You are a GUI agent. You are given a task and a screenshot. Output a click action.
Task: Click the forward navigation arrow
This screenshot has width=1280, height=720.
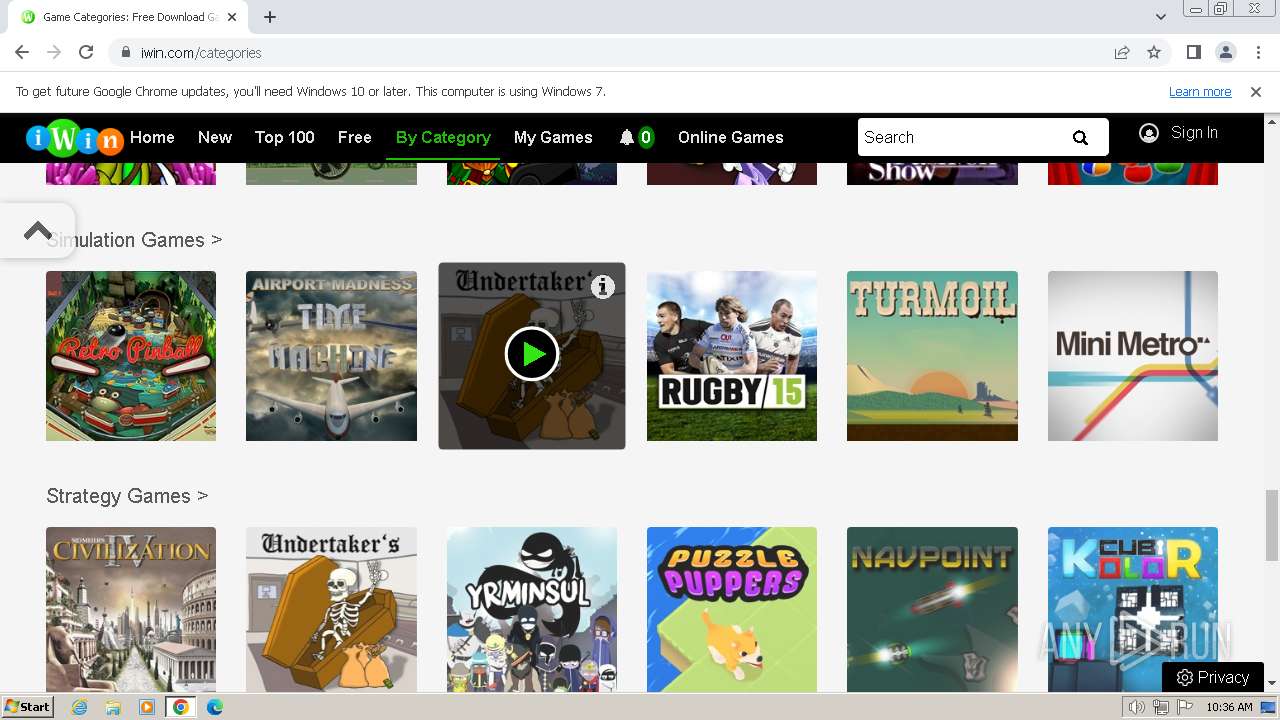[54, 52]
